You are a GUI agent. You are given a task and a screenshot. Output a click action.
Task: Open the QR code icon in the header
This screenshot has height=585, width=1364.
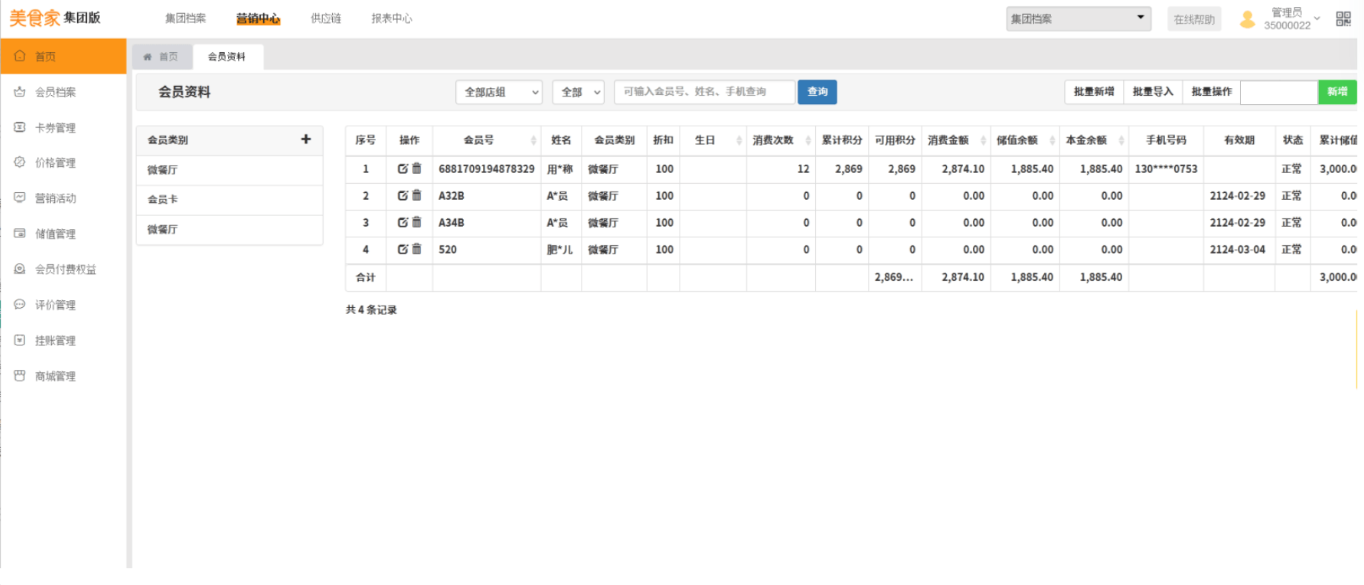[x=1343, y=18]
